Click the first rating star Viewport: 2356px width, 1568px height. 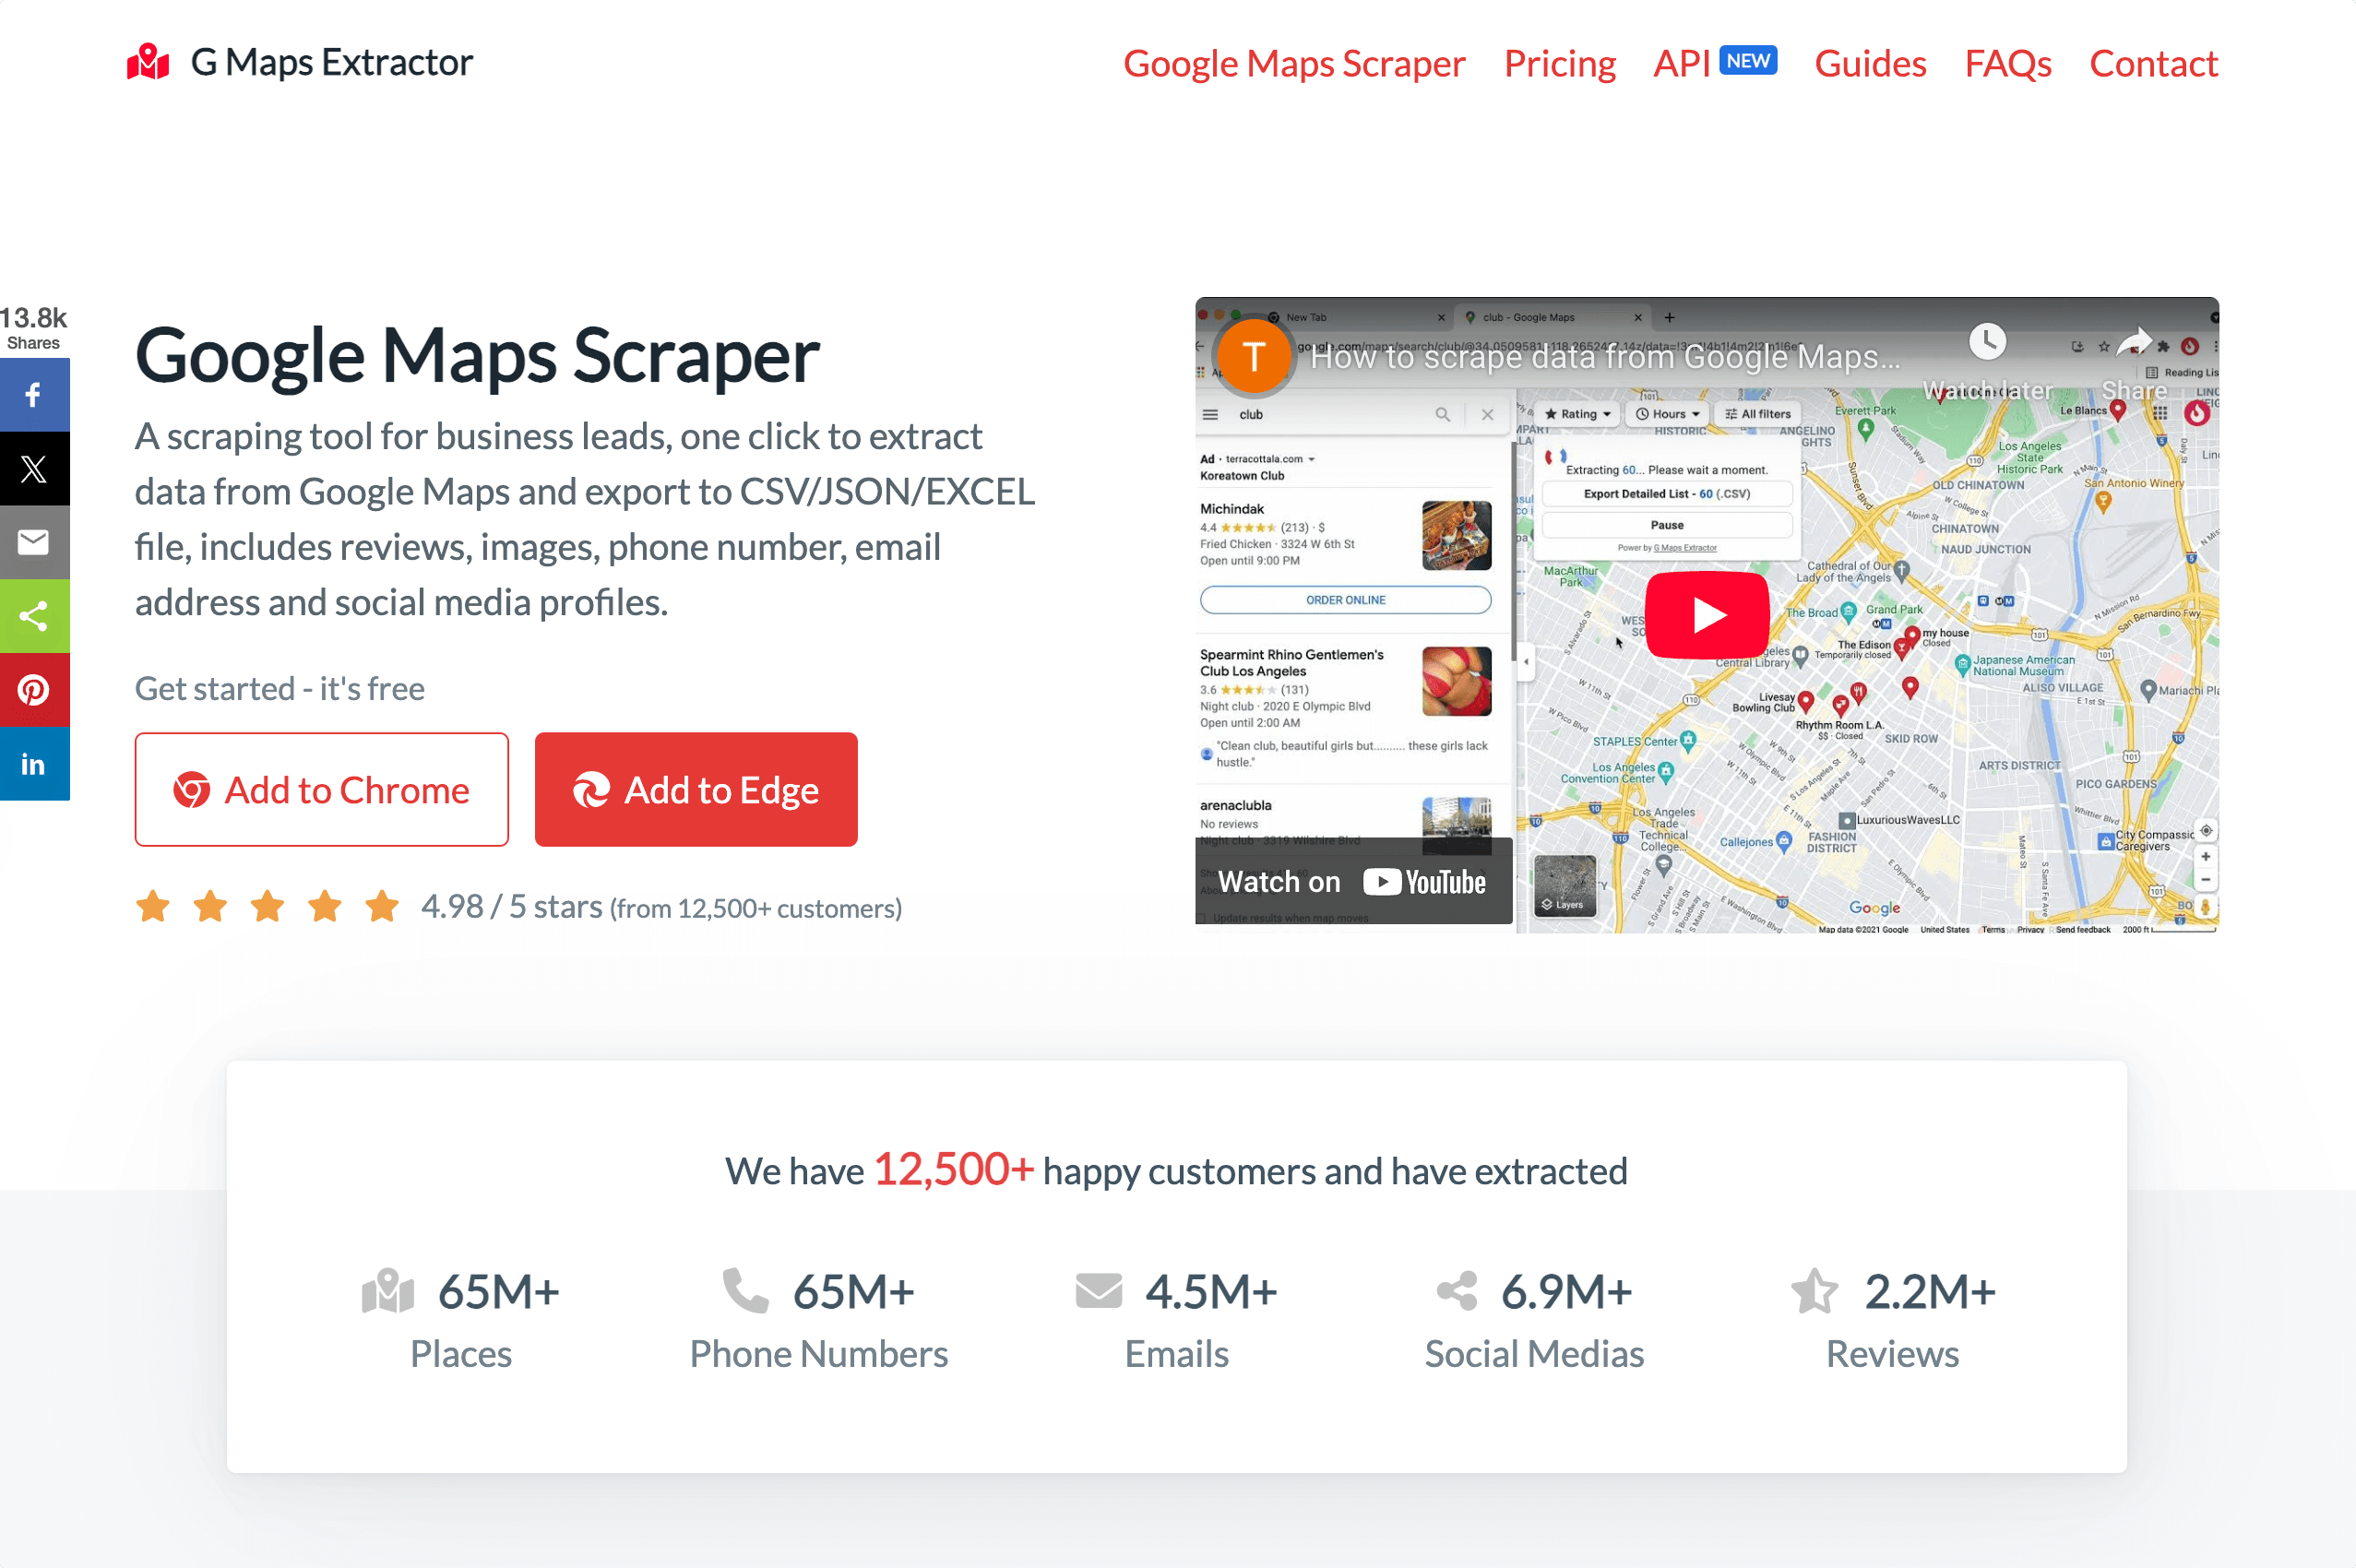(x=153, y=907)
